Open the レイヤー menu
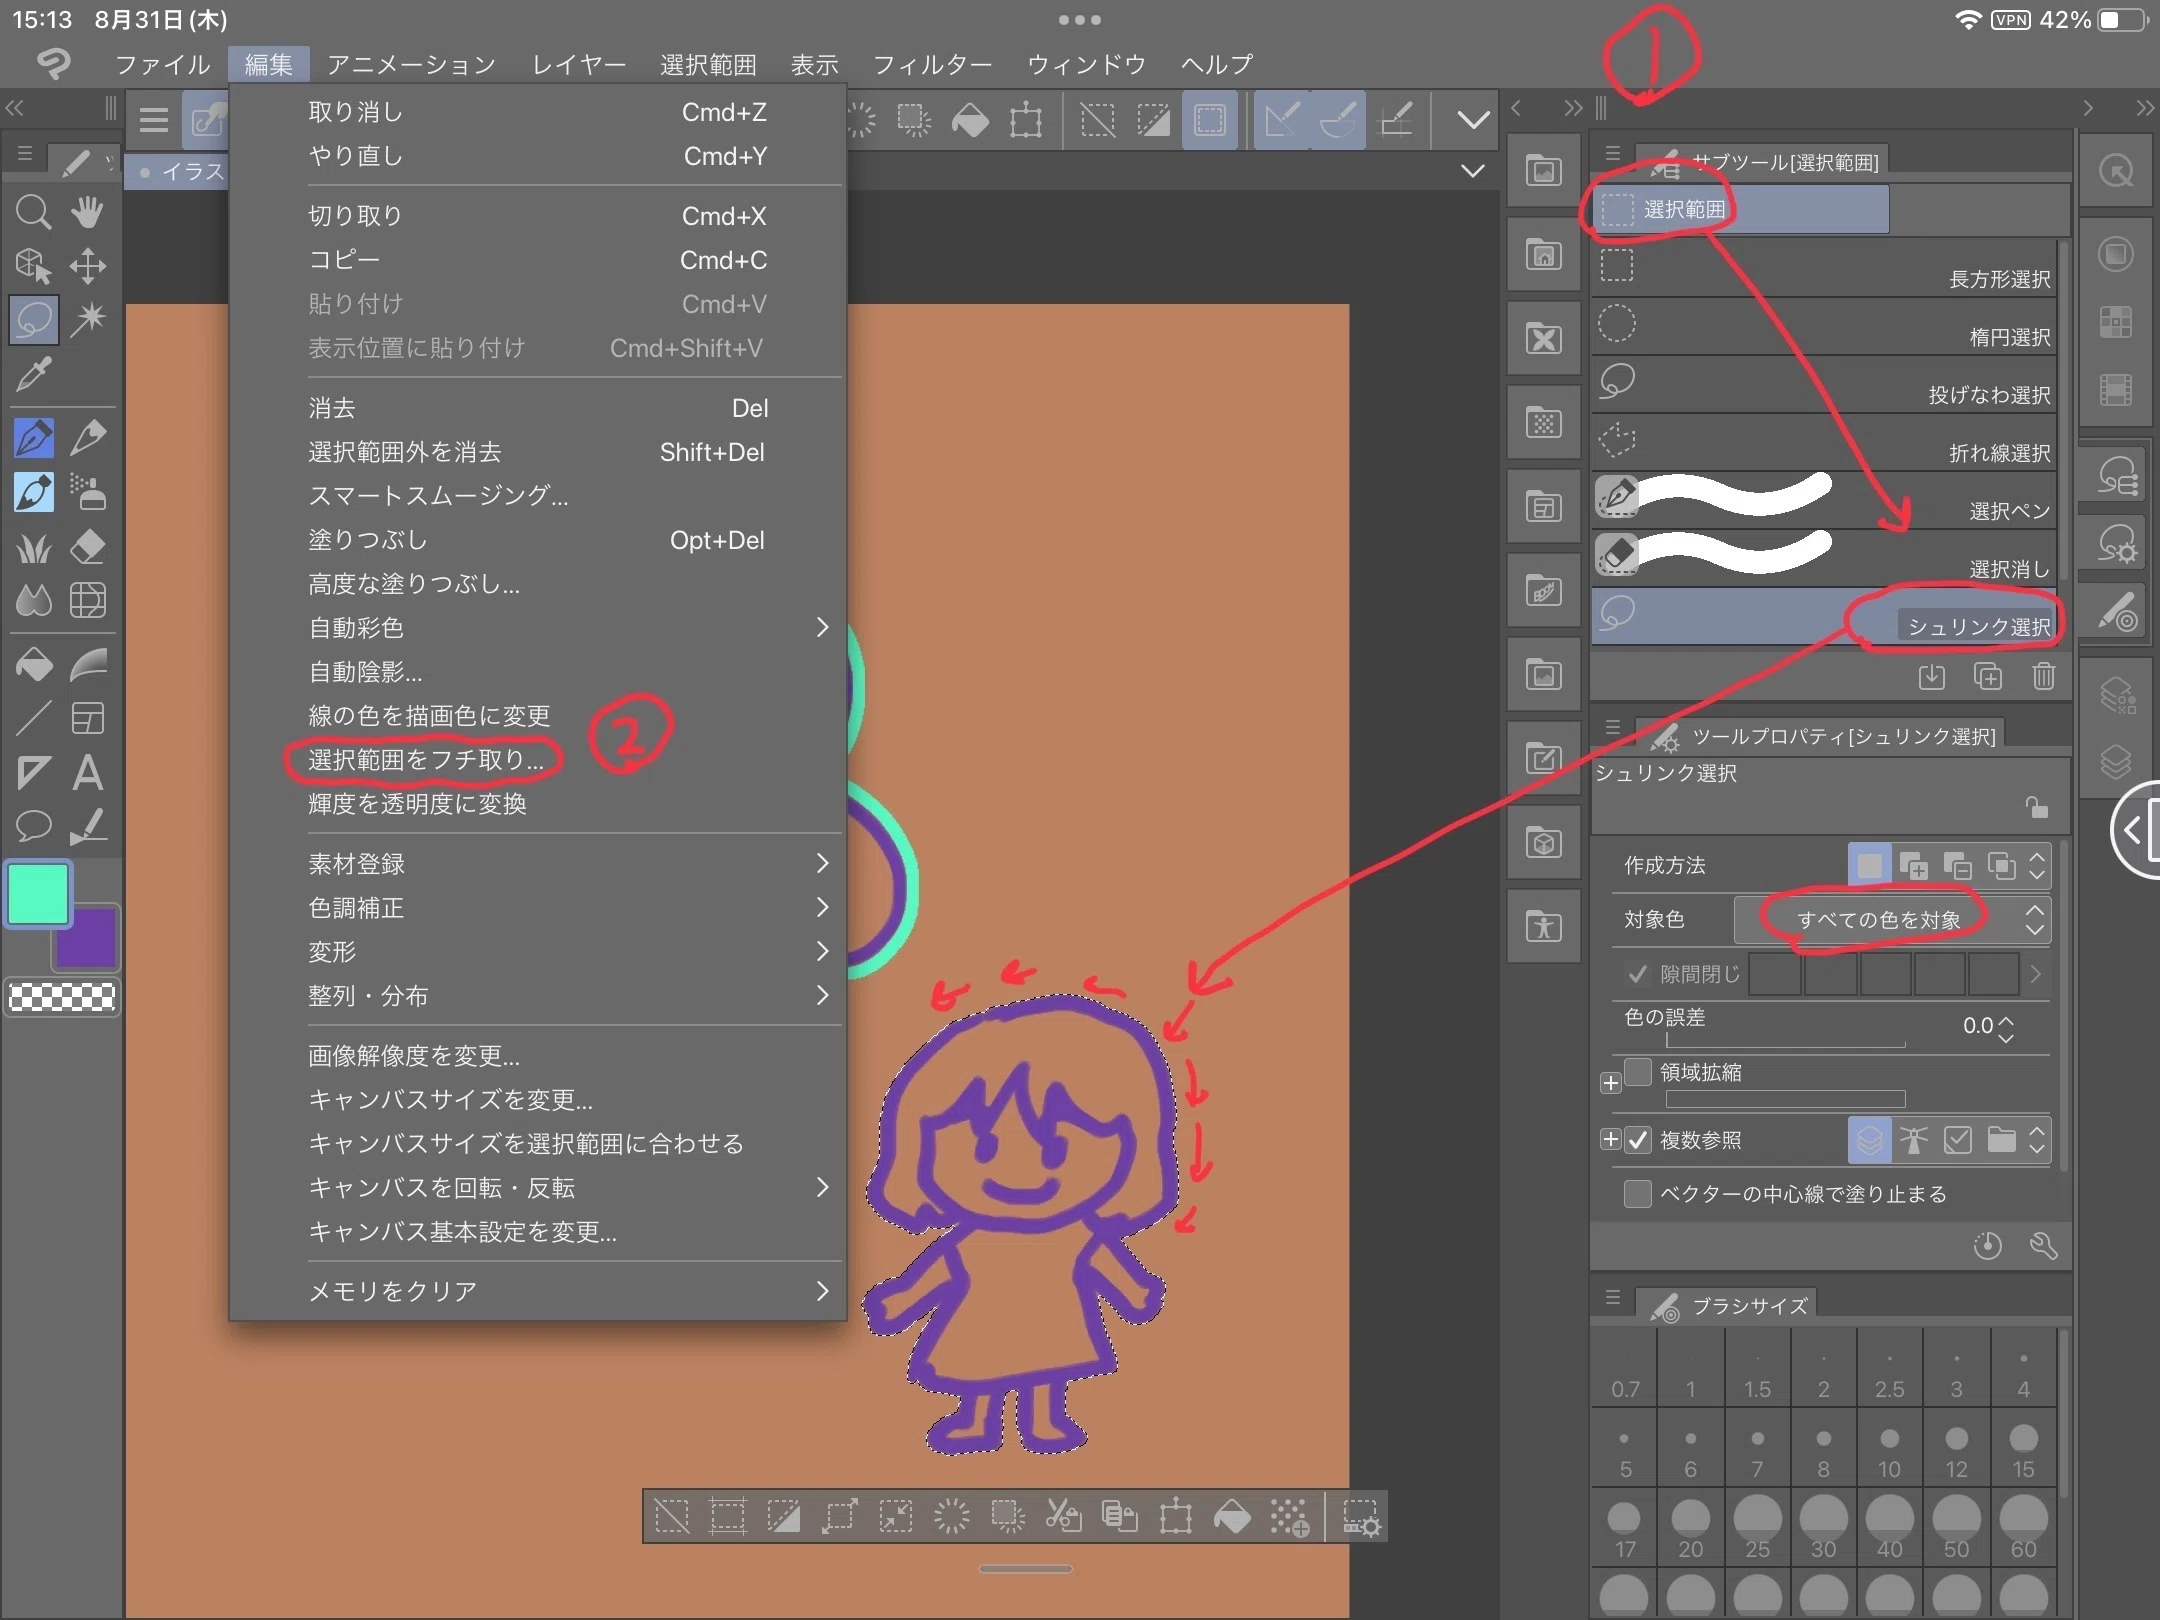 pyautogui.click(x=579, y=65)
